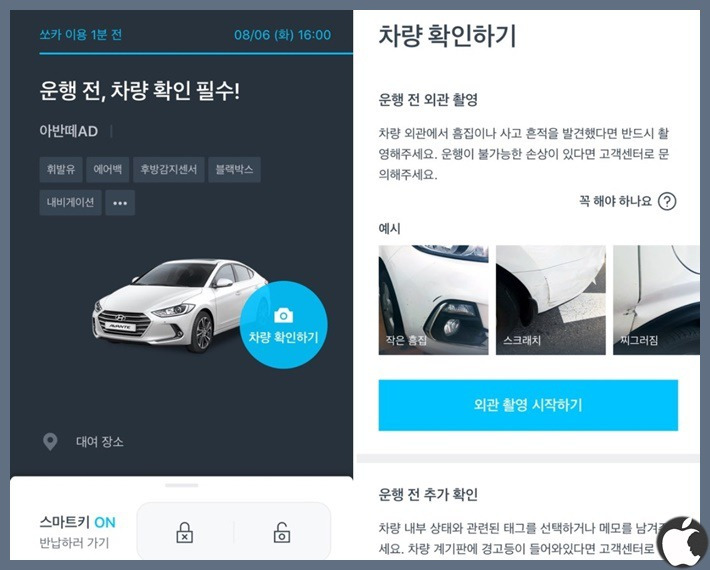Open the 꼭 해야 하나요 help link

615,201
